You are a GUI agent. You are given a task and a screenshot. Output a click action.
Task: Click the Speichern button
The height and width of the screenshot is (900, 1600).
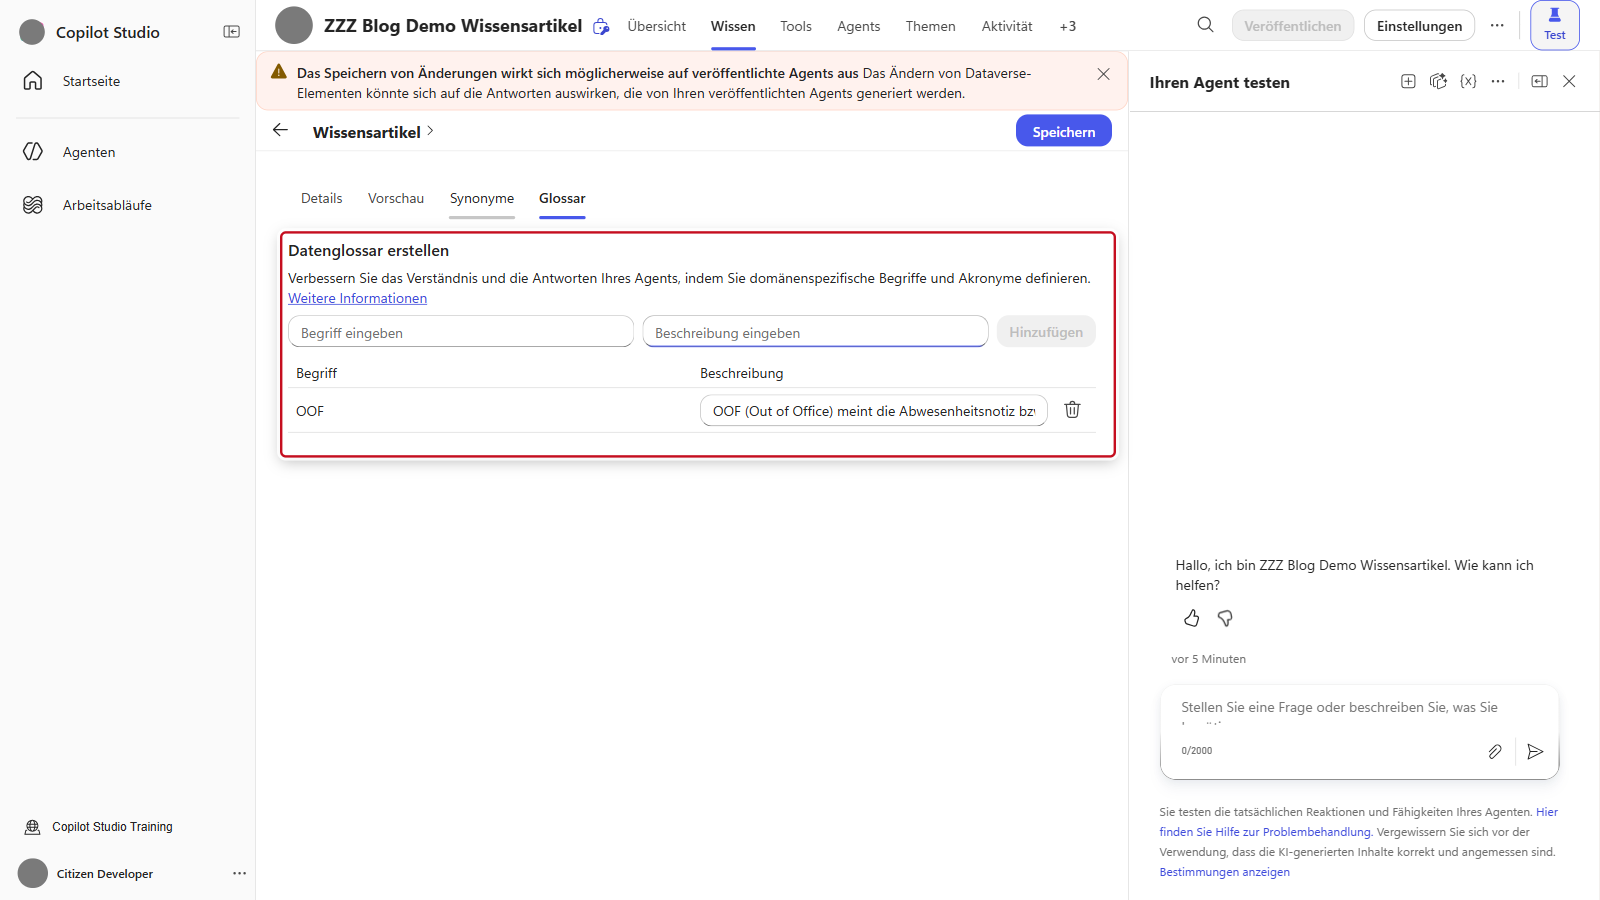(1064, 131)
